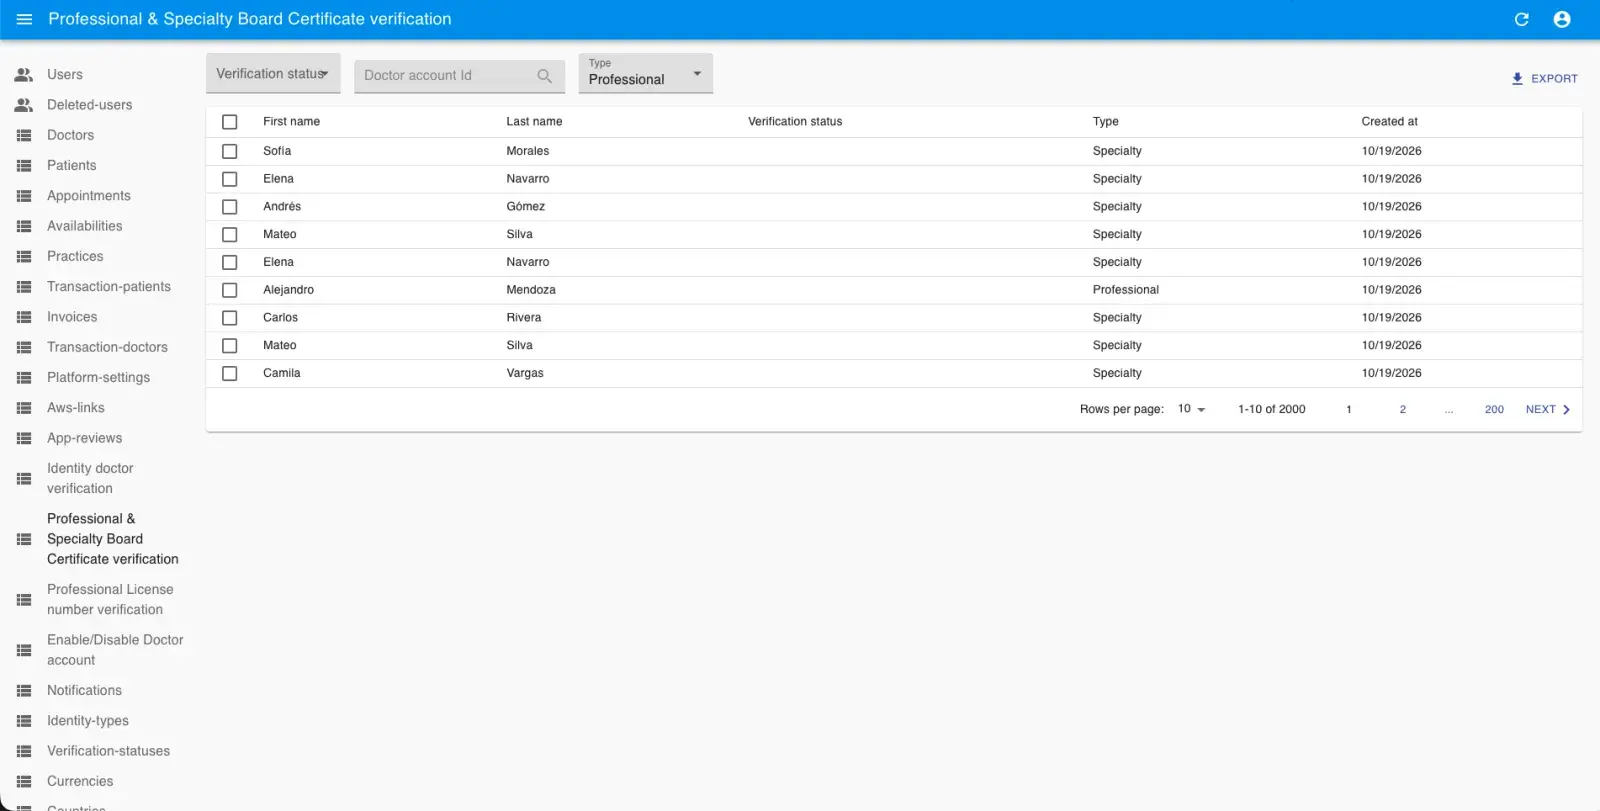
Task: Click the Doctors list icon
Action: click(x=24, y=135)
